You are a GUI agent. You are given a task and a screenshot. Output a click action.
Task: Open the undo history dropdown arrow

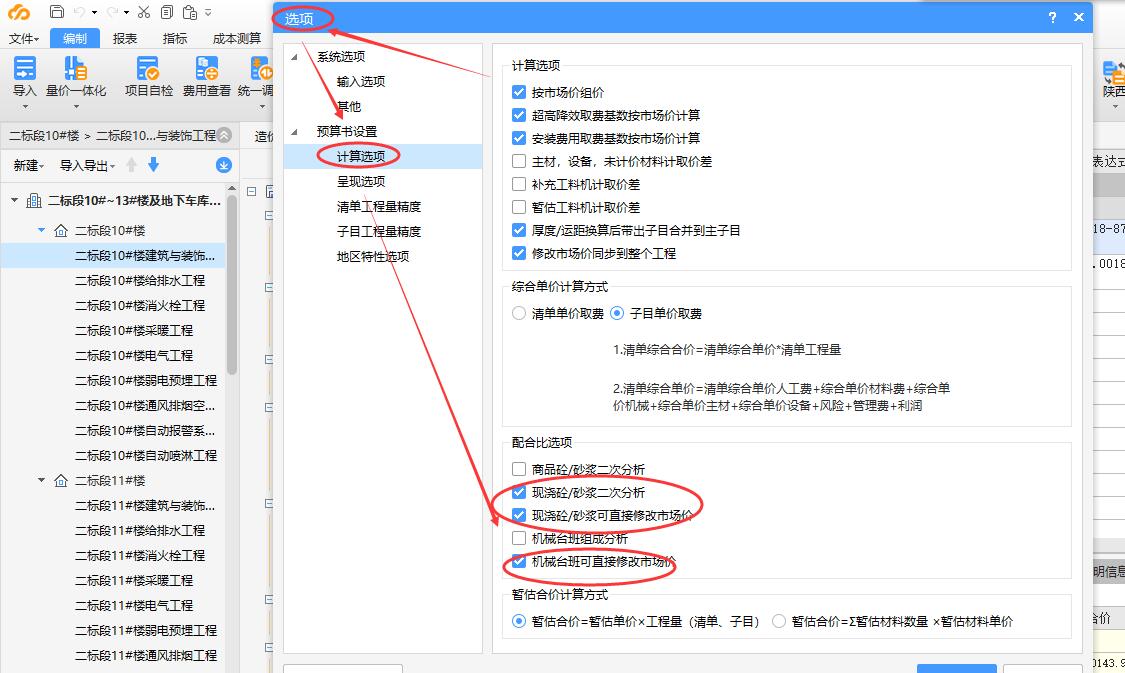tap(94, 12)
